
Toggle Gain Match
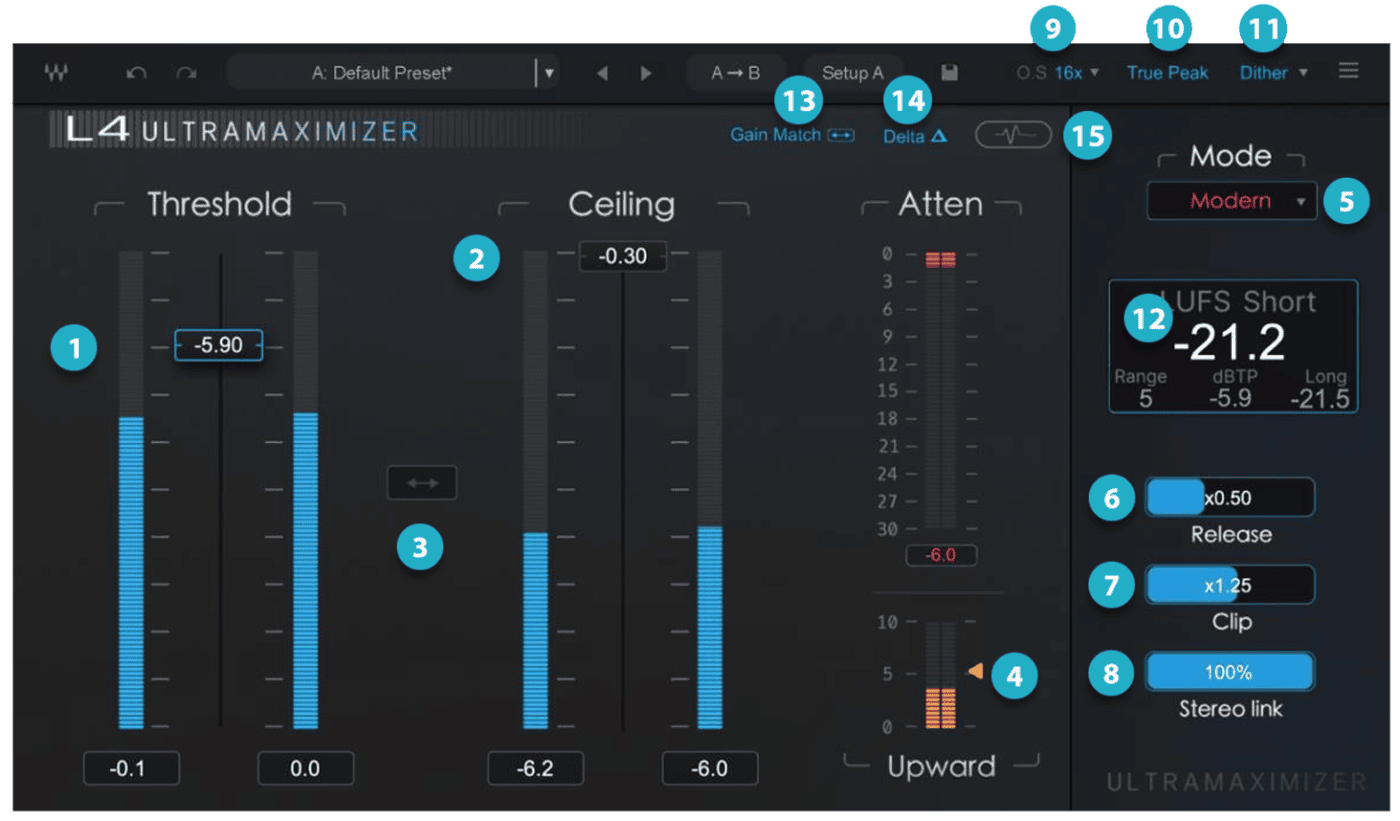792,134
